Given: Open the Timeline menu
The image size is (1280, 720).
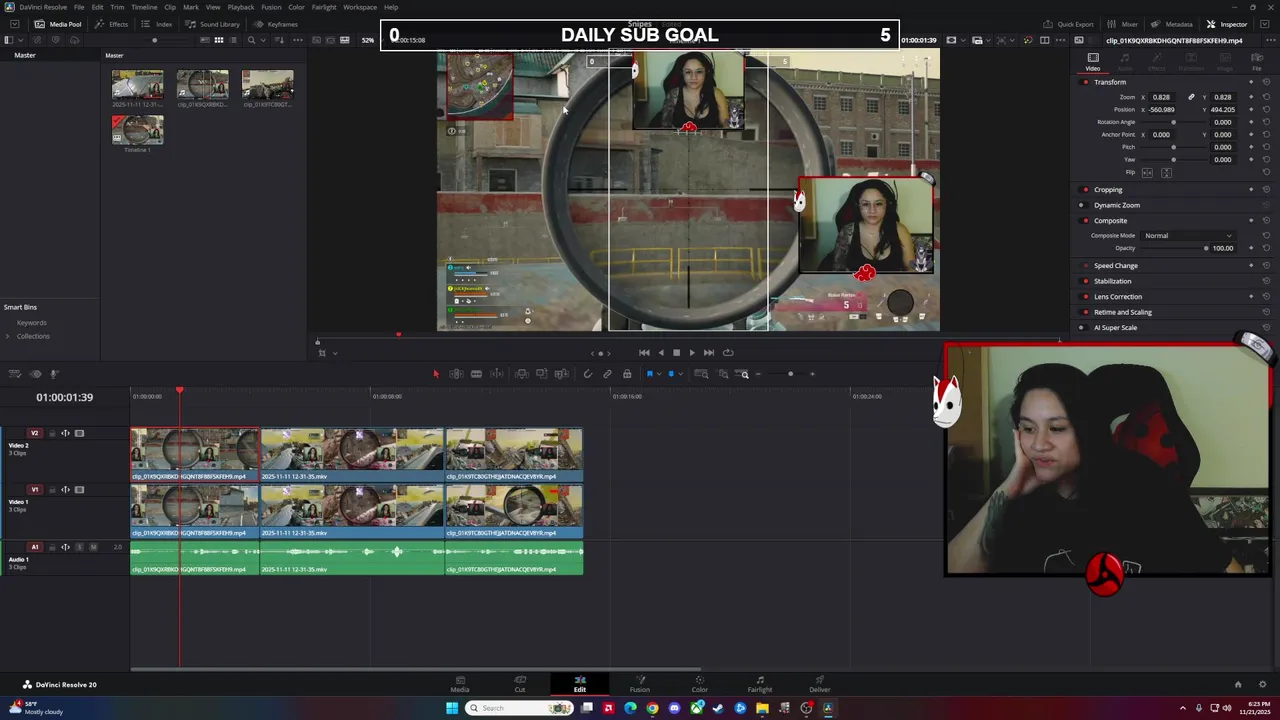Looking at the screenshot, I should click(x=144, y=7).
